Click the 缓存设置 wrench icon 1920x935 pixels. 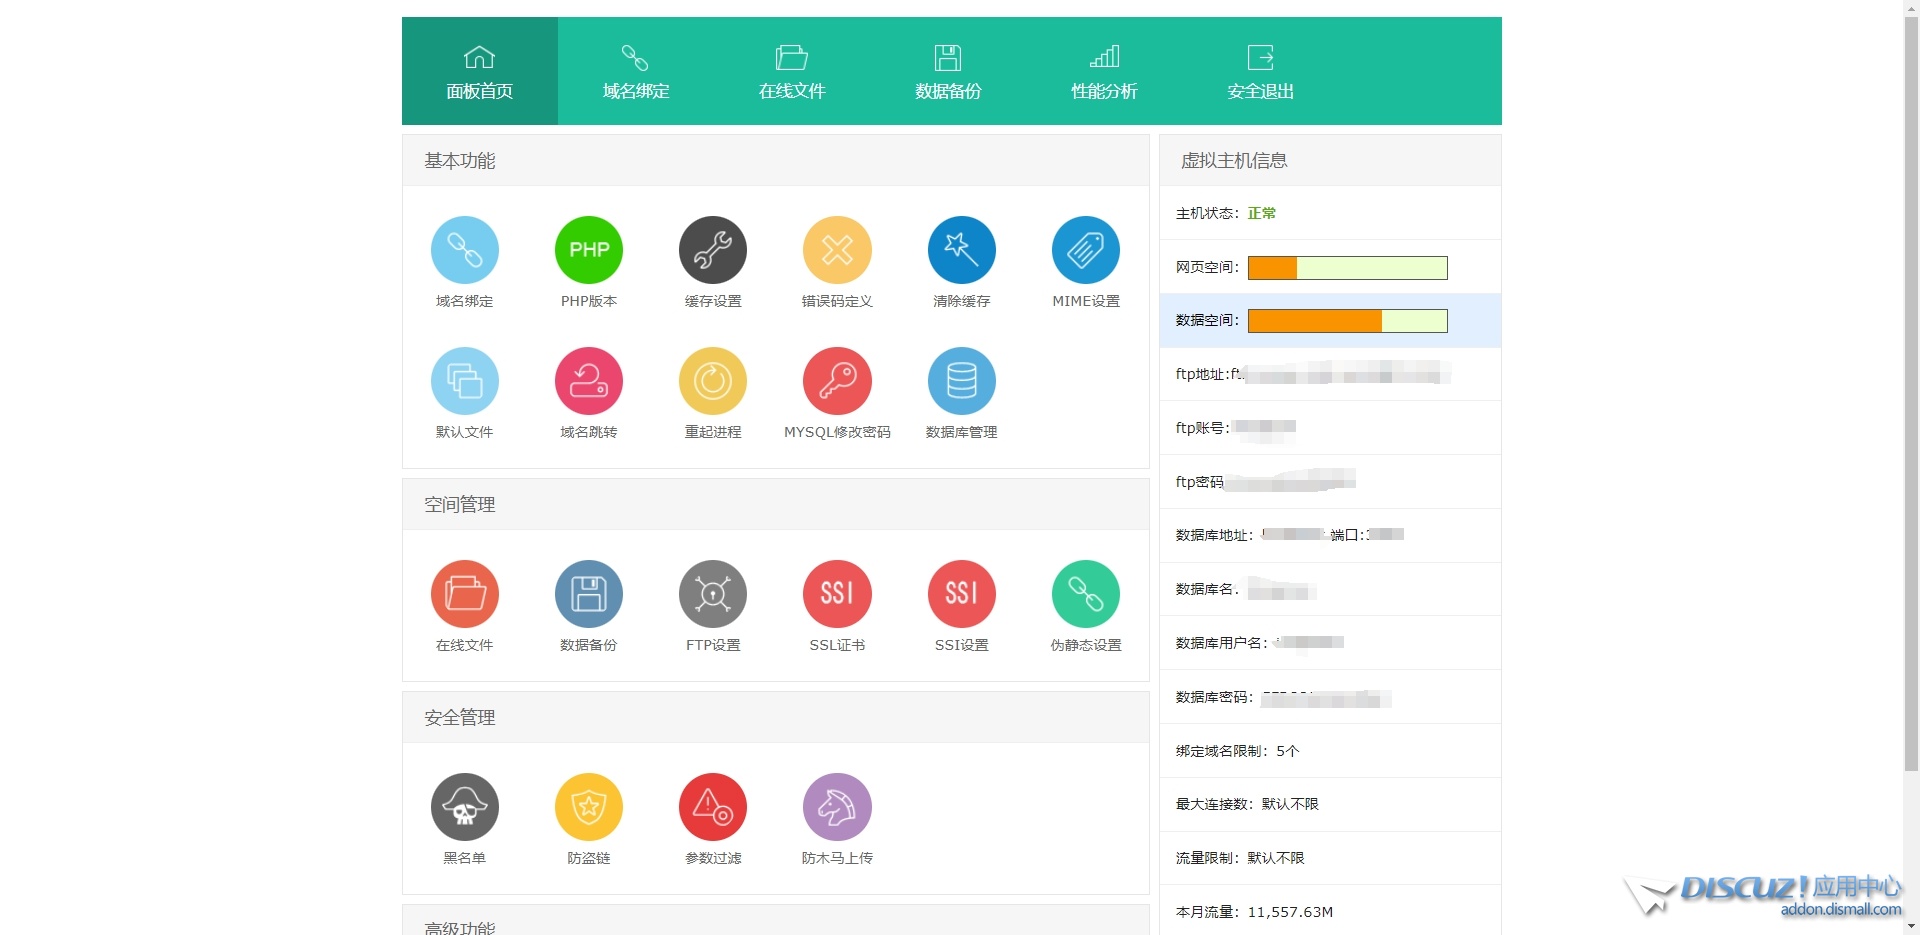click(x=712, y=250)
